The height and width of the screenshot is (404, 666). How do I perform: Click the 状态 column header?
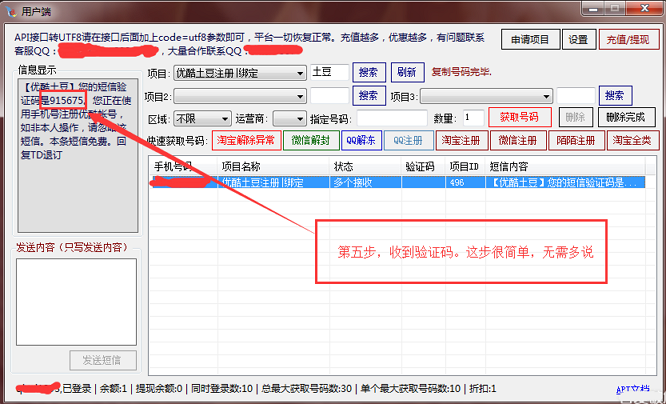[x=365, y=167]
